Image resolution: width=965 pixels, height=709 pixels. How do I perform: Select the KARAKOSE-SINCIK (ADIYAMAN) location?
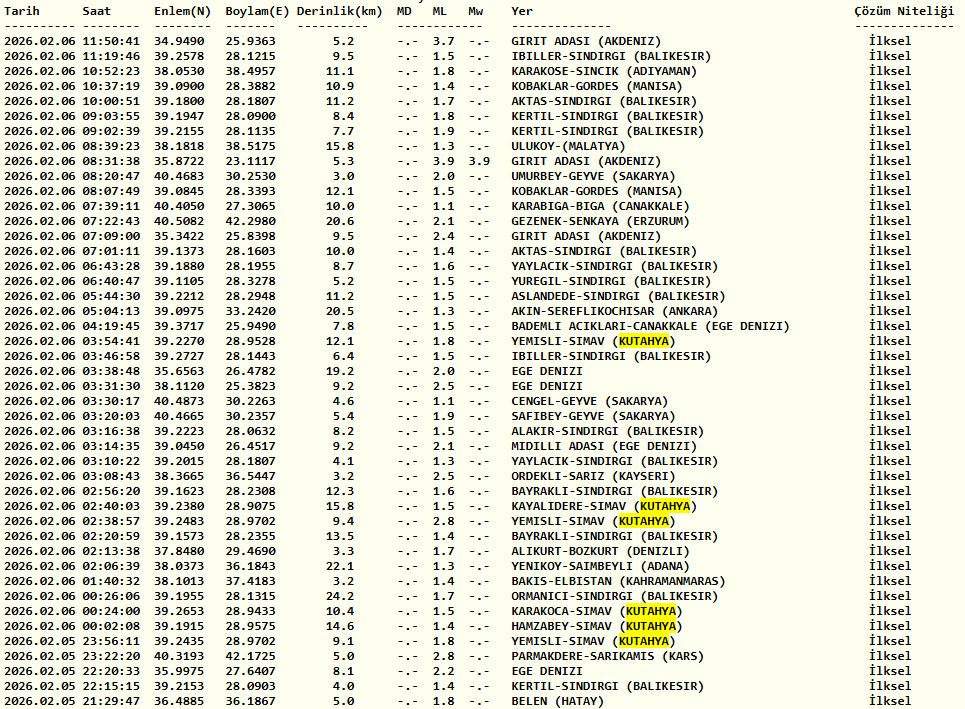tap(604, 71)
